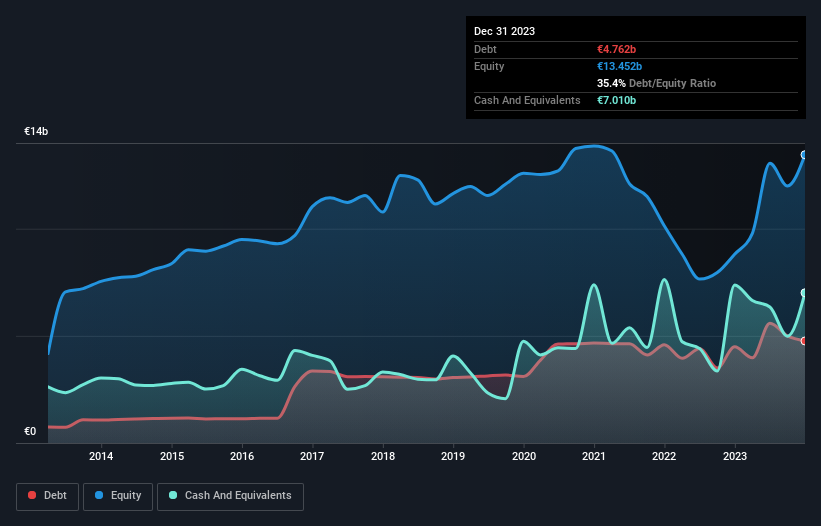Screen dimensions: 821x526
Task: Click the €7.010b cash value
Action: click(x=616, y=100)
